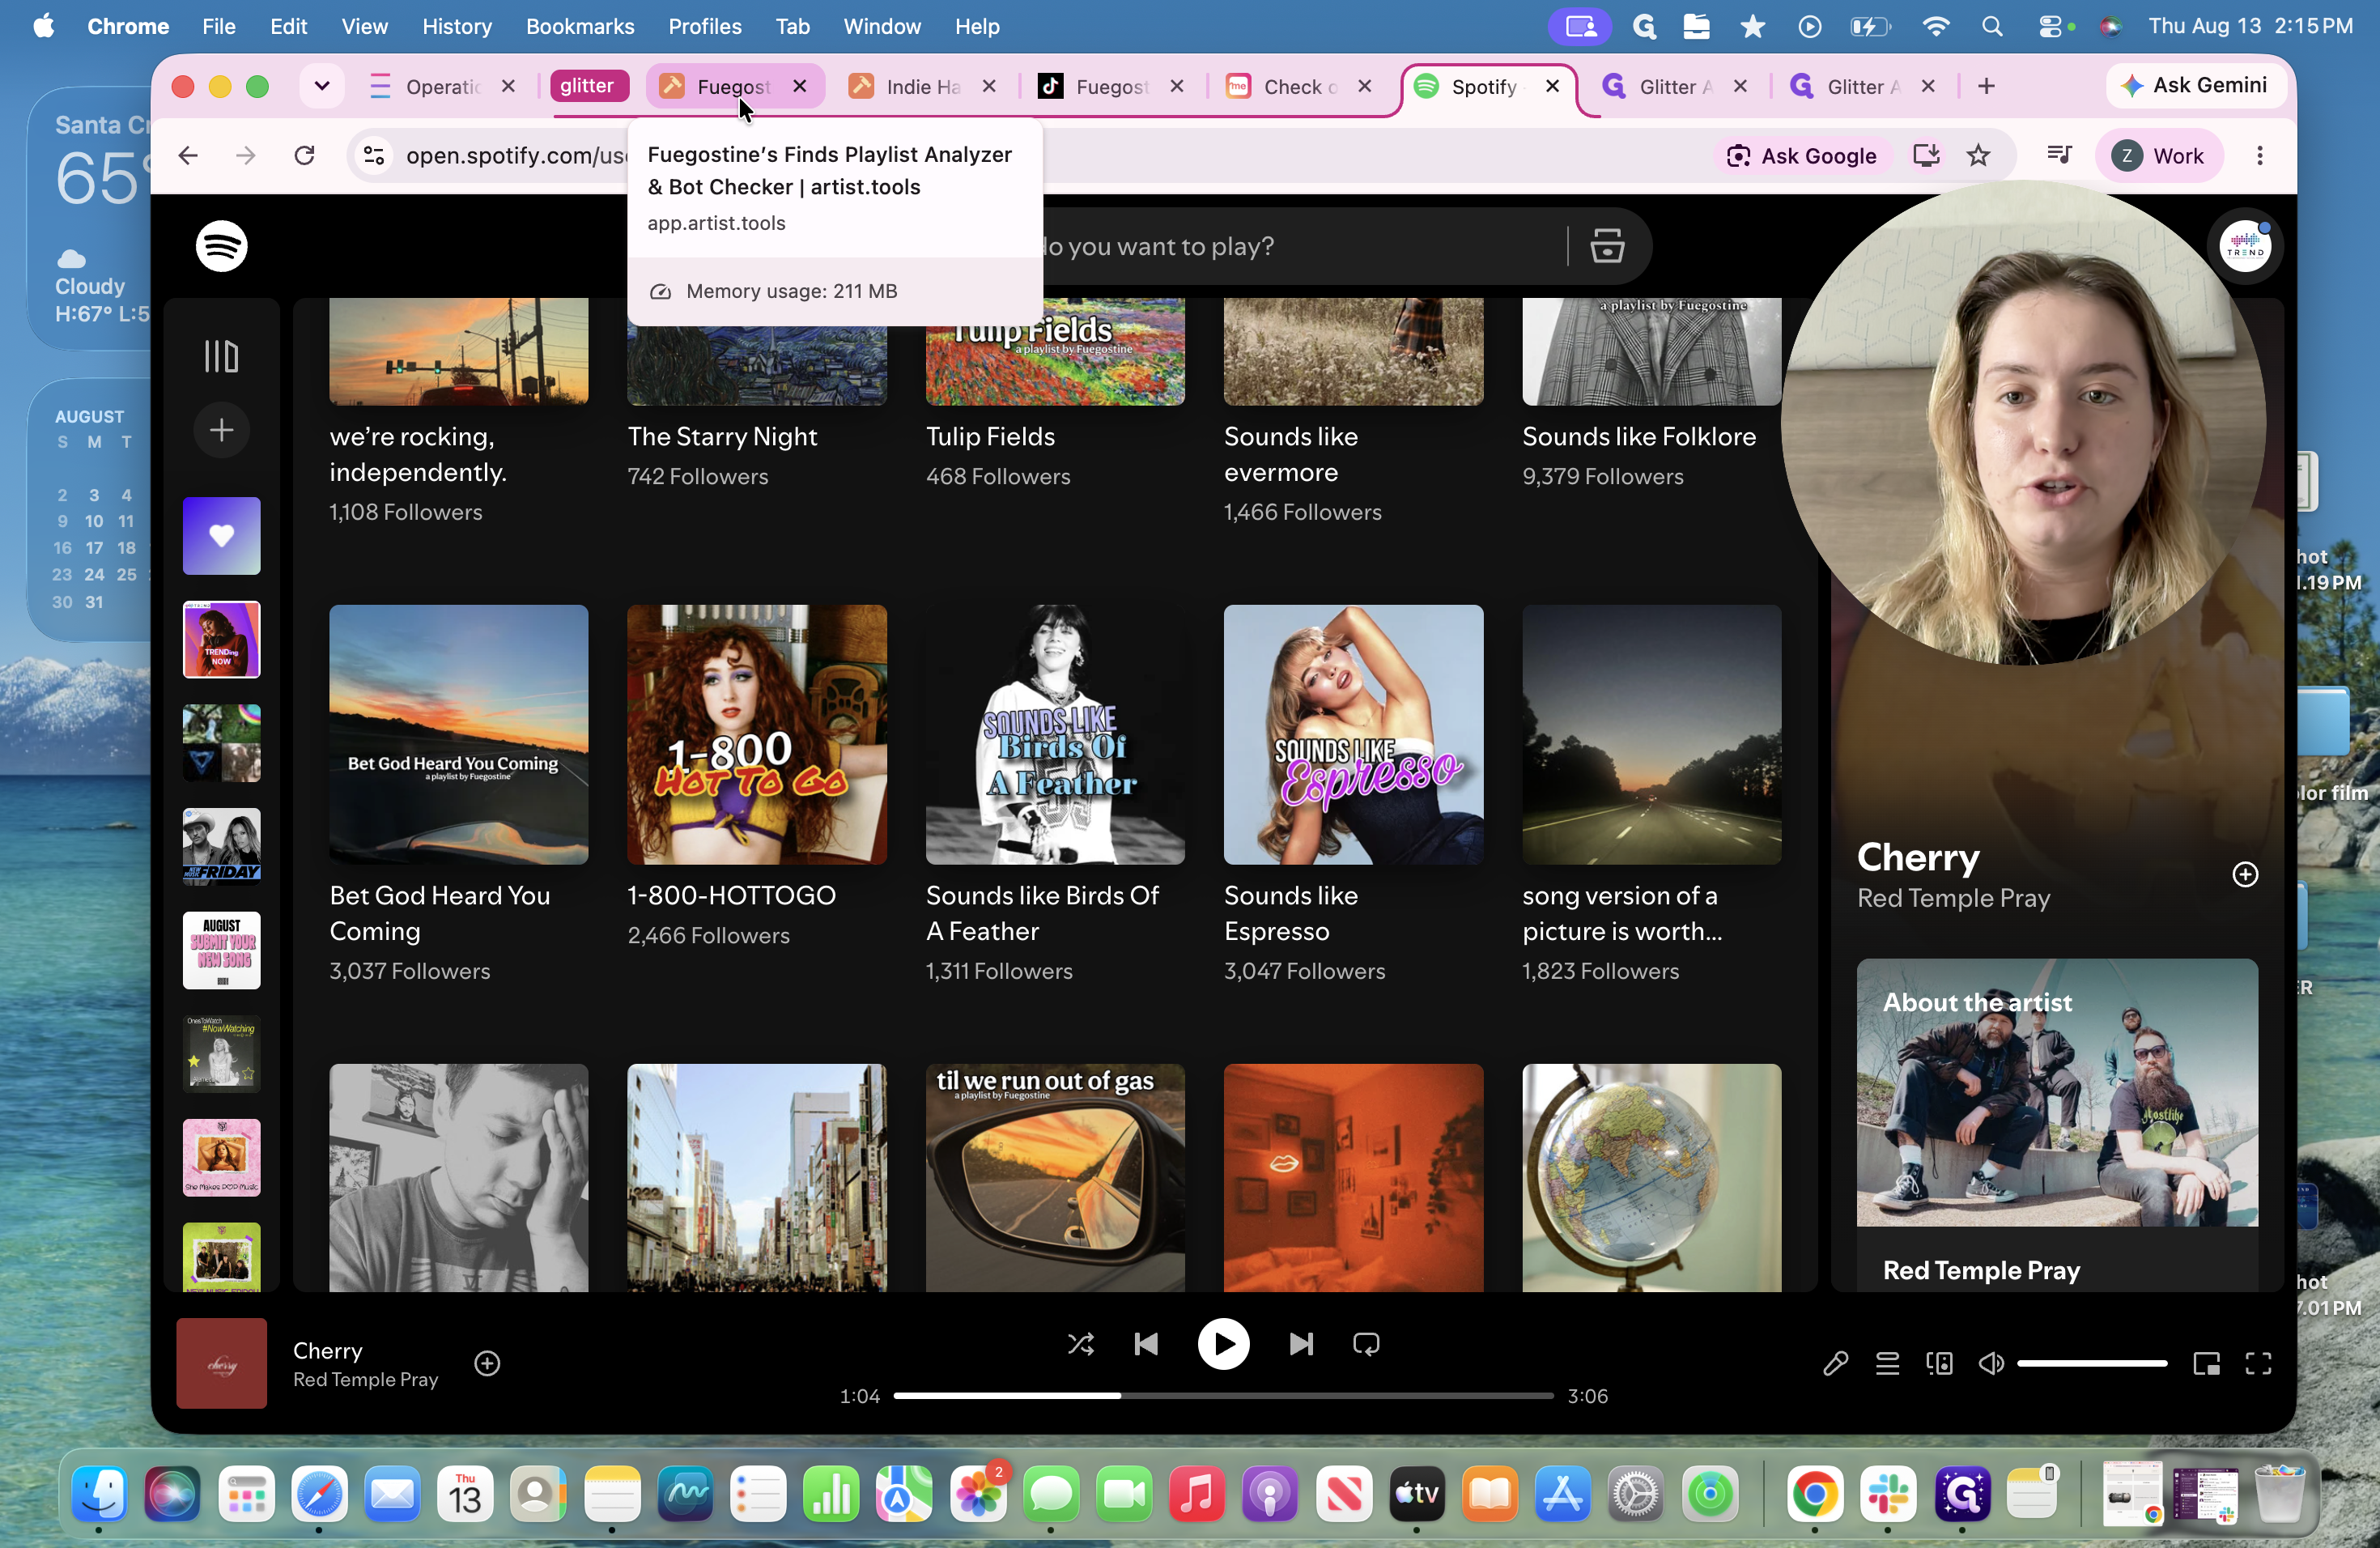The height and width of the screenshot is (1548, 2380).
Task: Open Your Library sidebar icon
Action: coord(221,356)
